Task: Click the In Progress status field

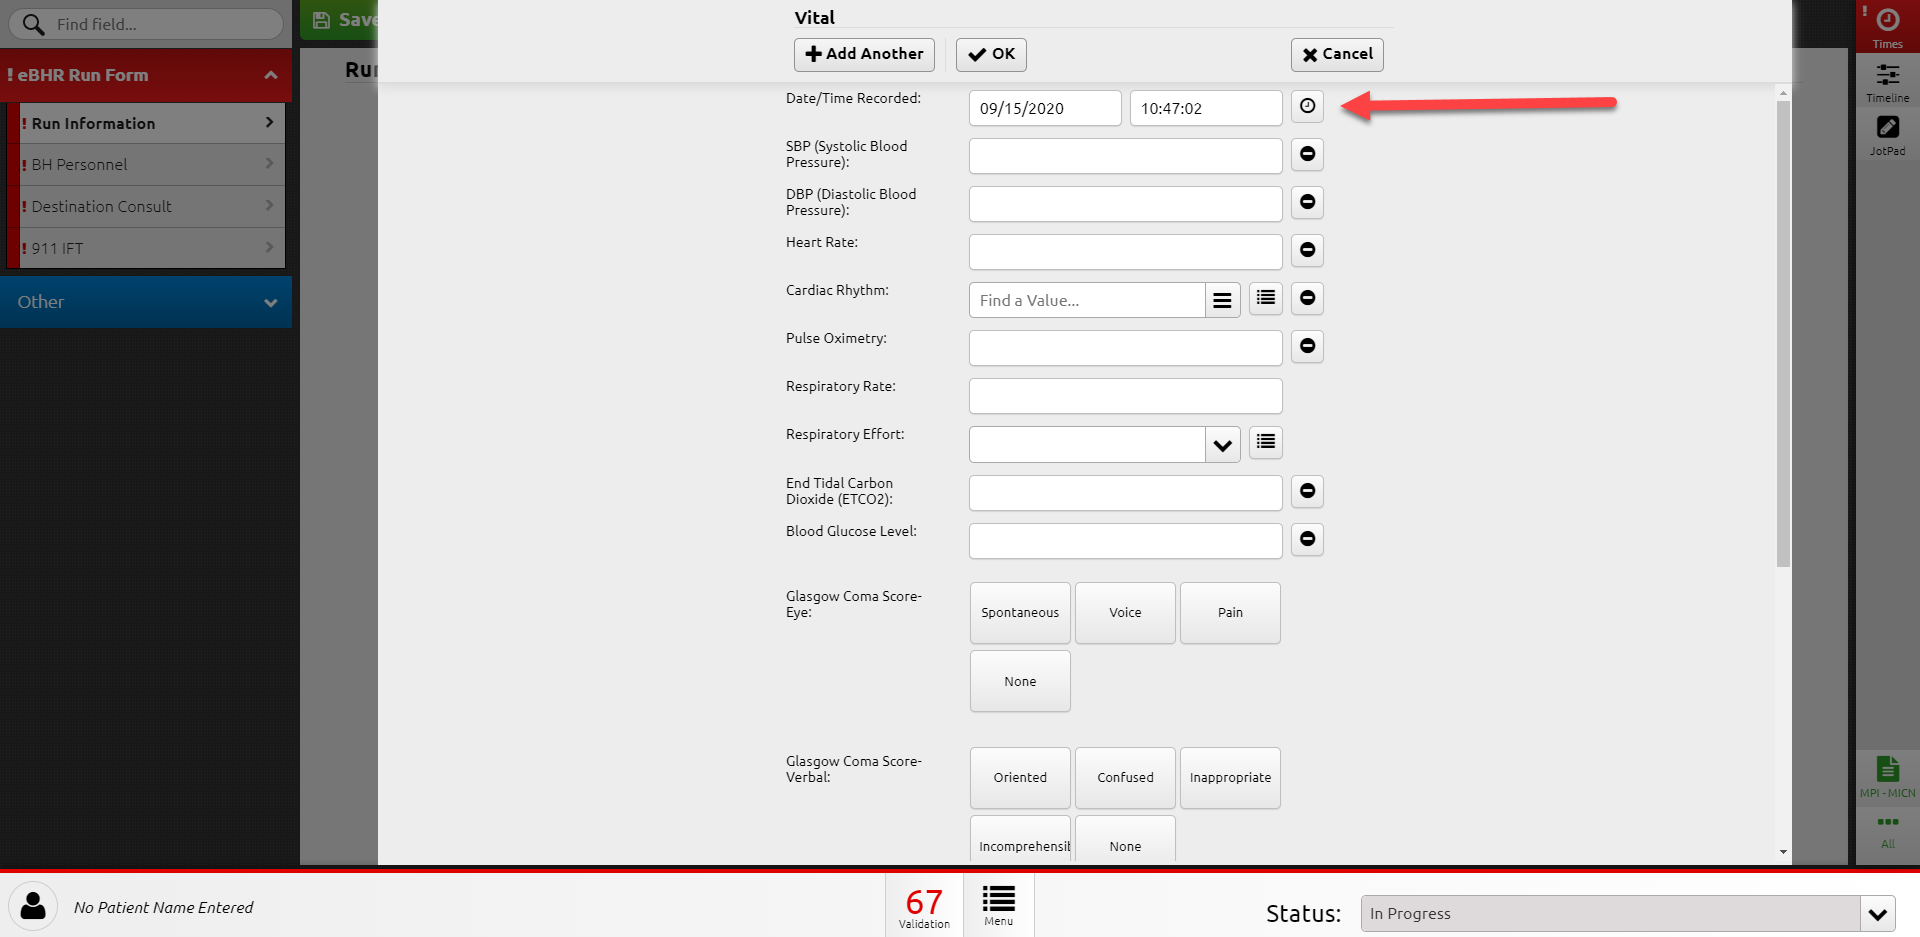Action: pyautogui.click(x=1610, y=913)
